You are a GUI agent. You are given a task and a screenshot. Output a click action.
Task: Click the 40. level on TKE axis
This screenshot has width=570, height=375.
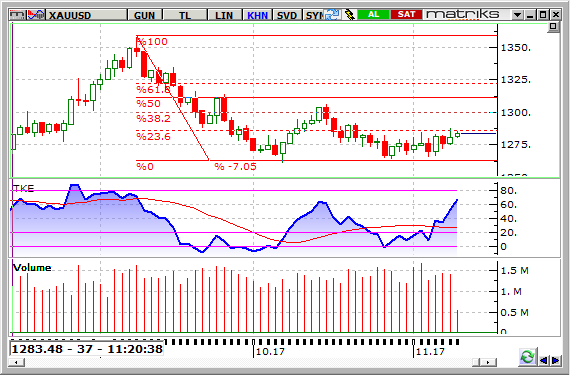[509, 219]
